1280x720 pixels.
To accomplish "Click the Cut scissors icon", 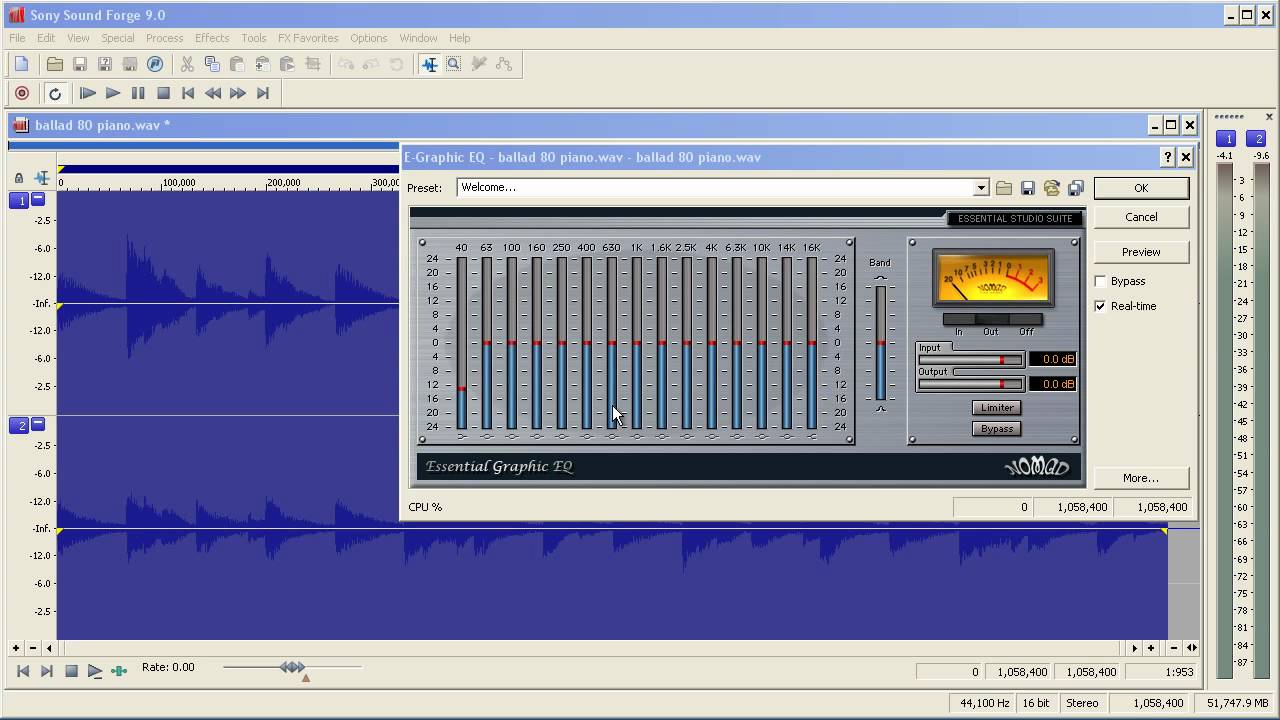I will 187,64.
